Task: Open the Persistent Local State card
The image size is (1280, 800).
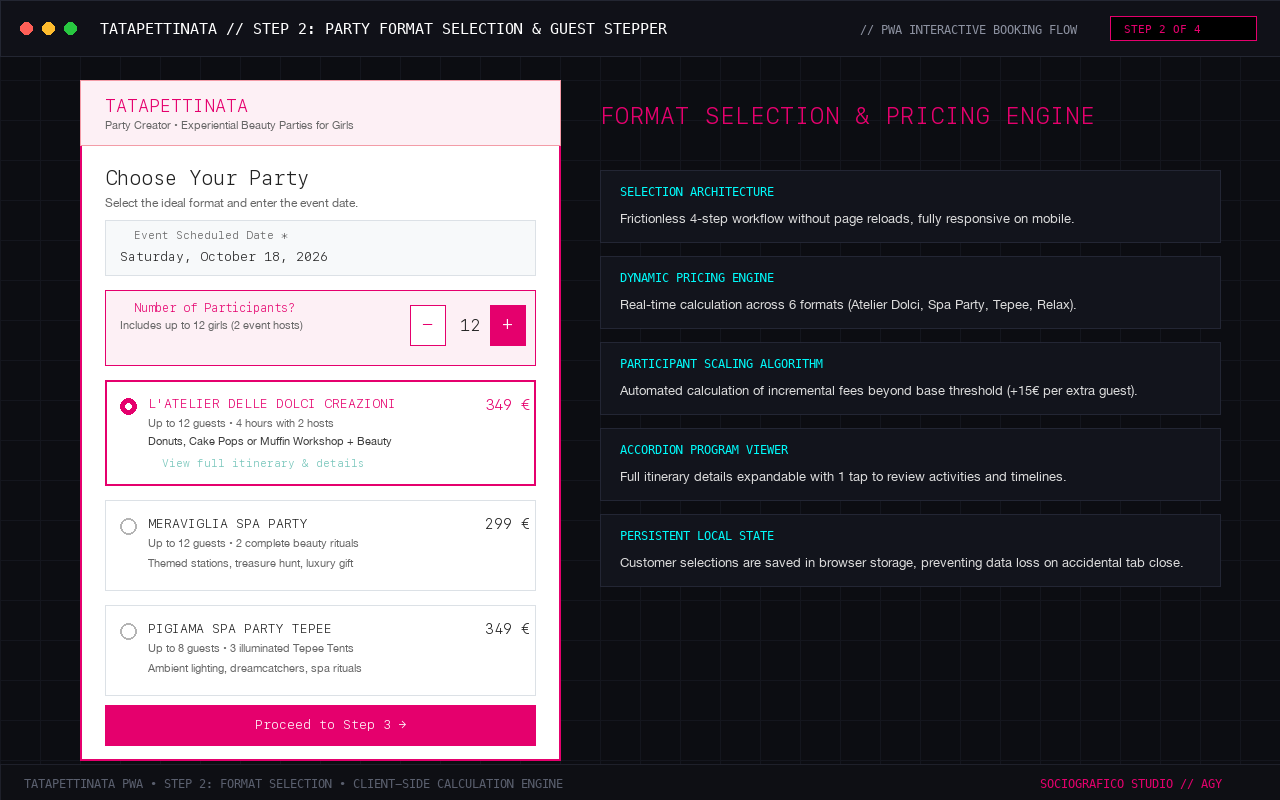Action: (x=910, y=550)
